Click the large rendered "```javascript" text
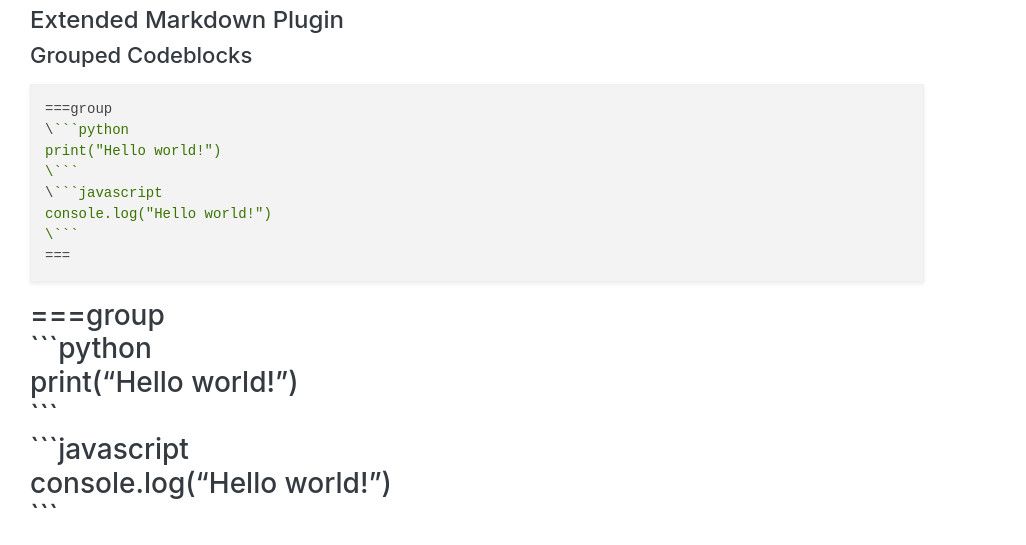The width and height of the screenshot is (1026, 545). (x=109, y=449)
